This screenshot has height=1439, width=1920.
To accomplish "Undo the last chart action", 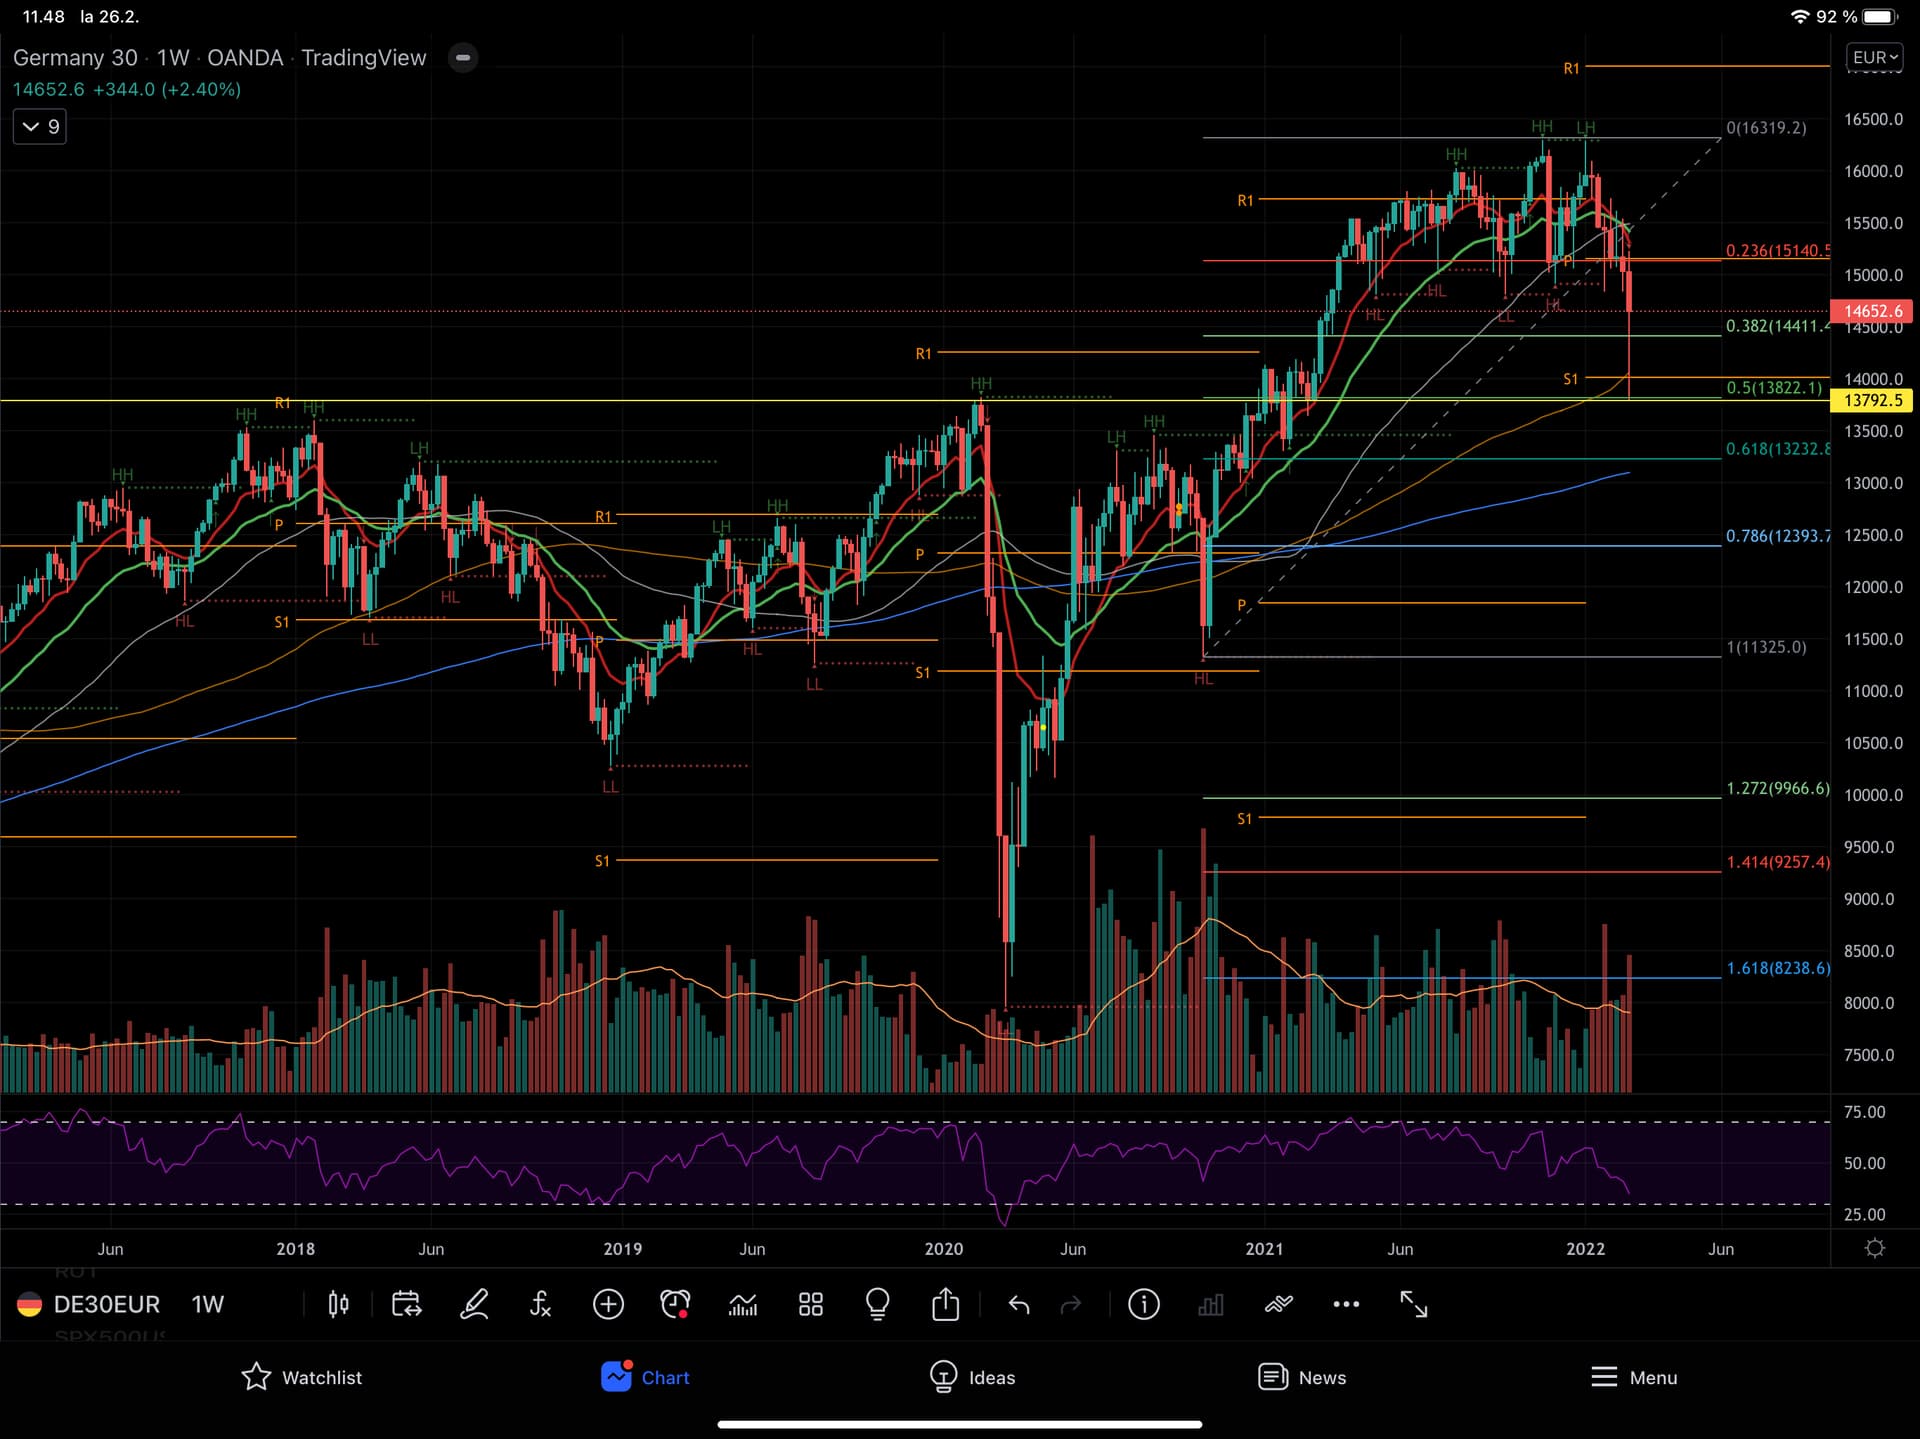I will click(1019, 1304).
